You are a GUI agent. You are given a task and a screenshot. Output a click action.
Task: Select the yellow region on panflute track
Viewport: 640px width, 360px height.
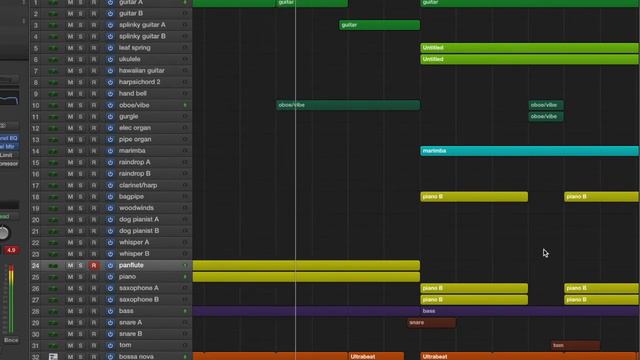(306, 265)
